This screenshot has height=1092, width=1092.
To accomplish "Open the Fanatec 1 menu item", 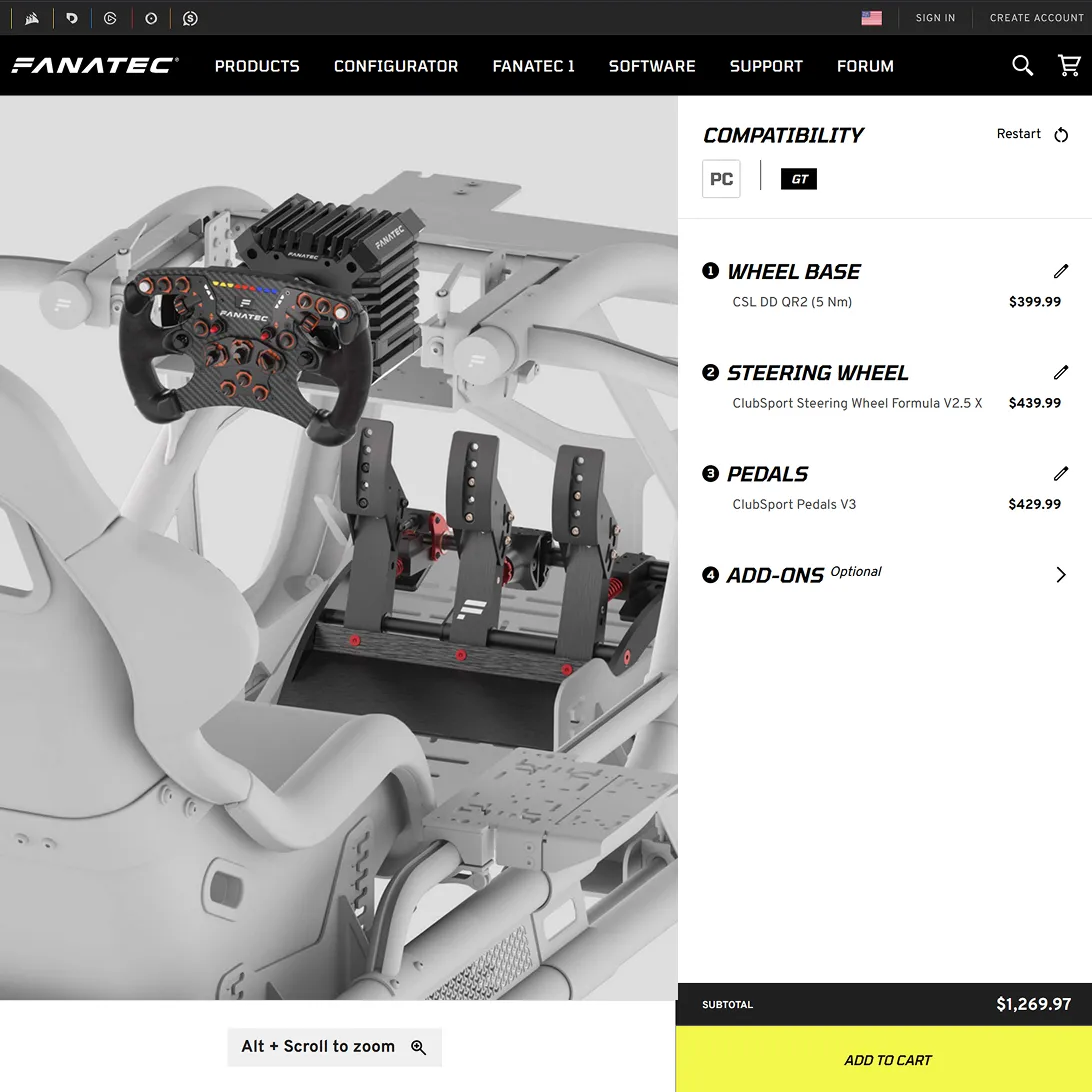I will (533, 66).
